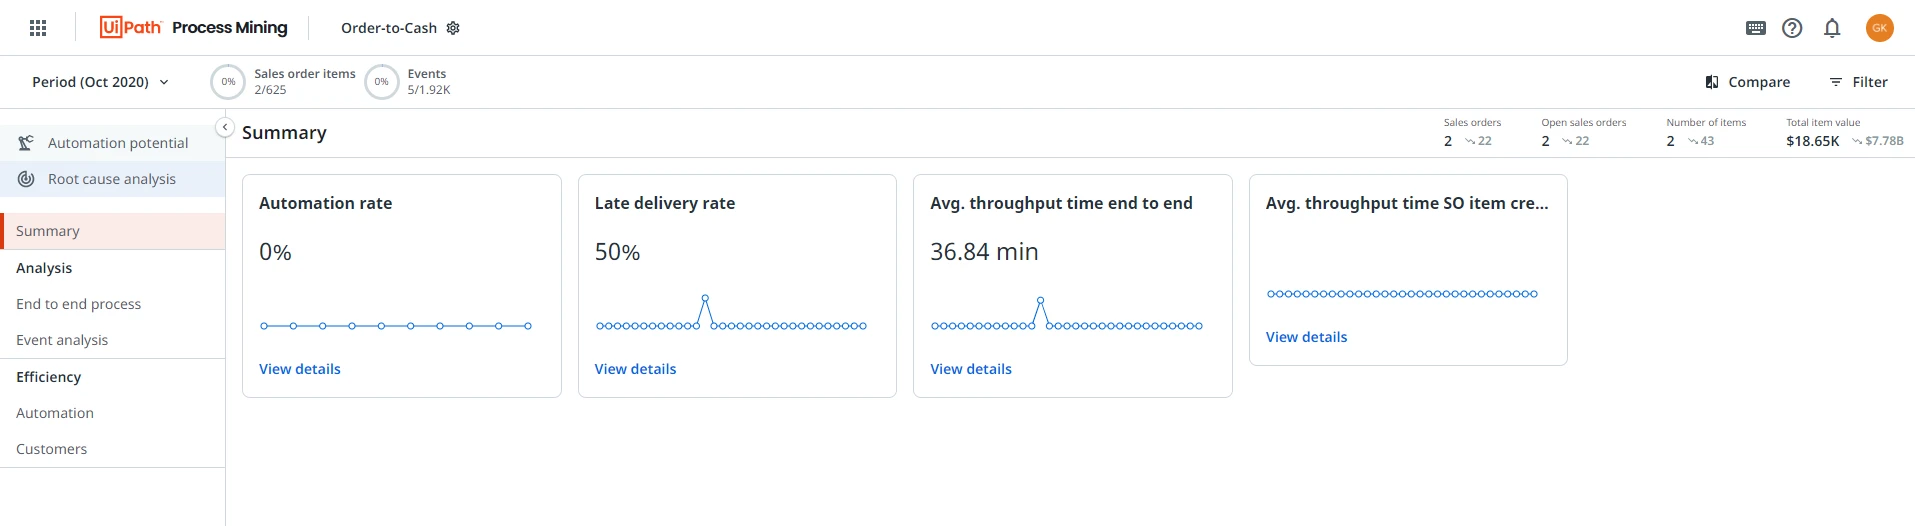The image size is (1915, 526).
Task: Select Summary in the sidebar
Action: [x=112, y=231]
